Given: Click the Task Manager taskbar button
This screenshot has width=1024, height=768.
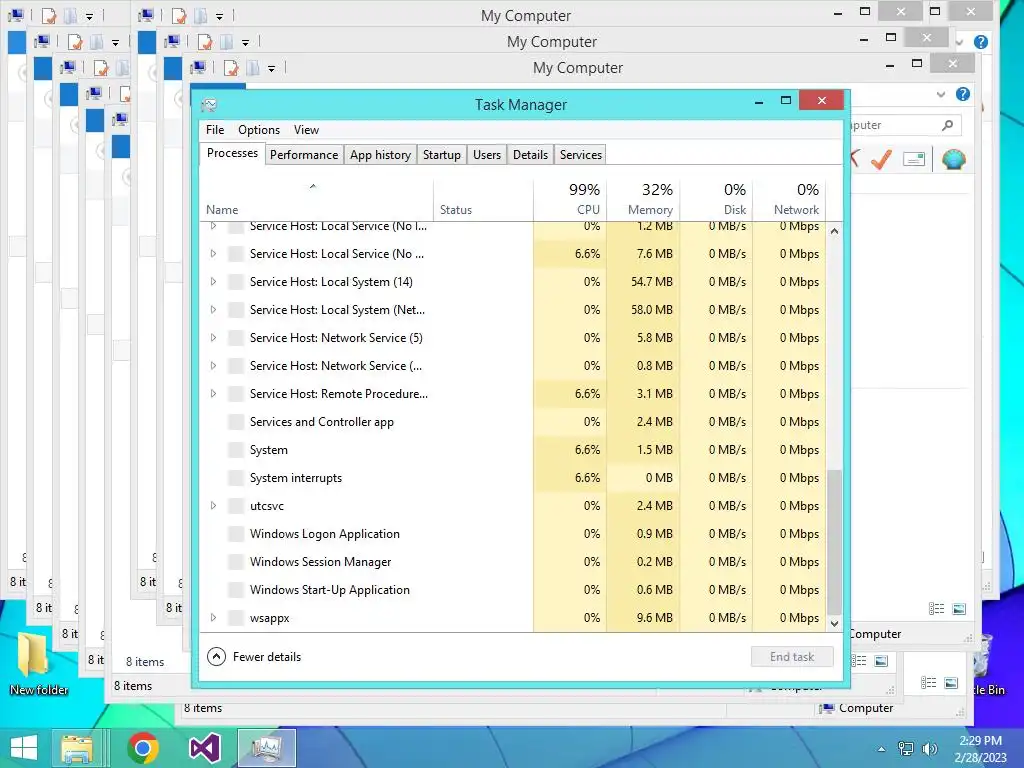Looking at the screenshot, I should tap(266, 748).
